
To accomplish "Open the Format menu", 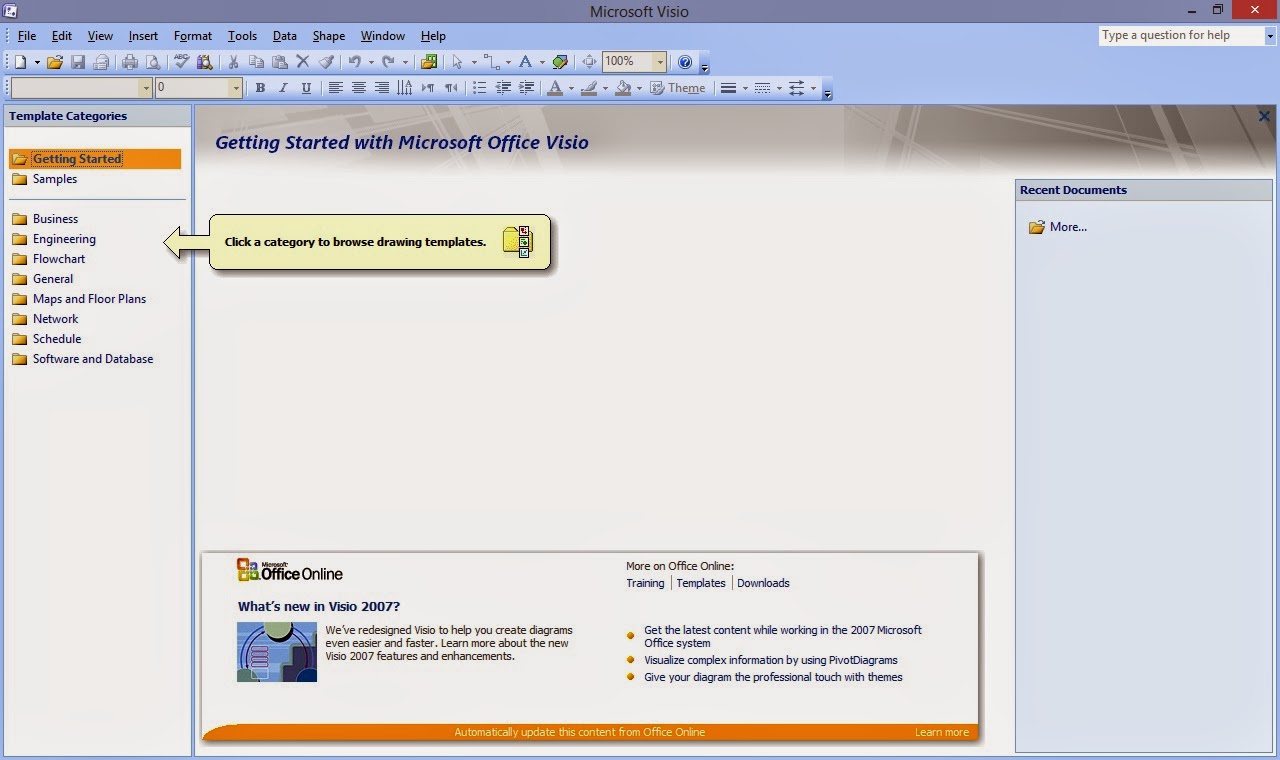I will tap(193, 36).
